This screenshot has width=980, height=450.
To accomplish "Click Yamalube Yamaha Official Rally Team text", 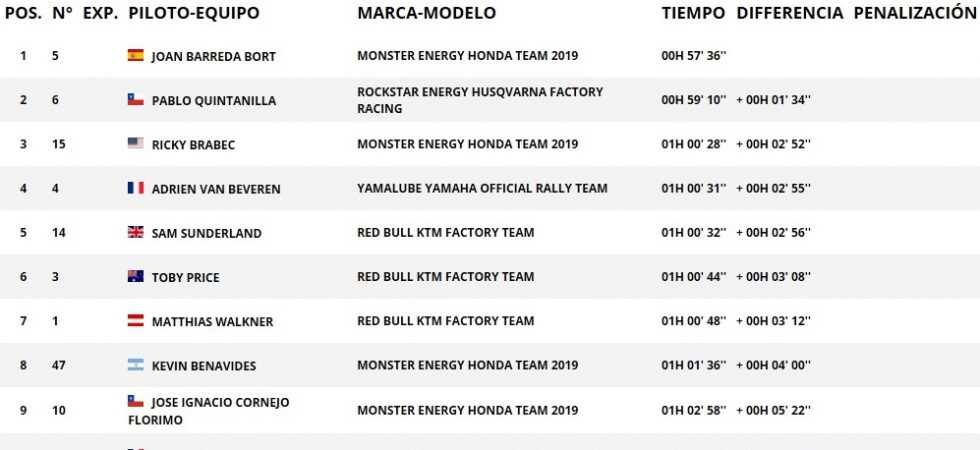I will pos(482,188).
